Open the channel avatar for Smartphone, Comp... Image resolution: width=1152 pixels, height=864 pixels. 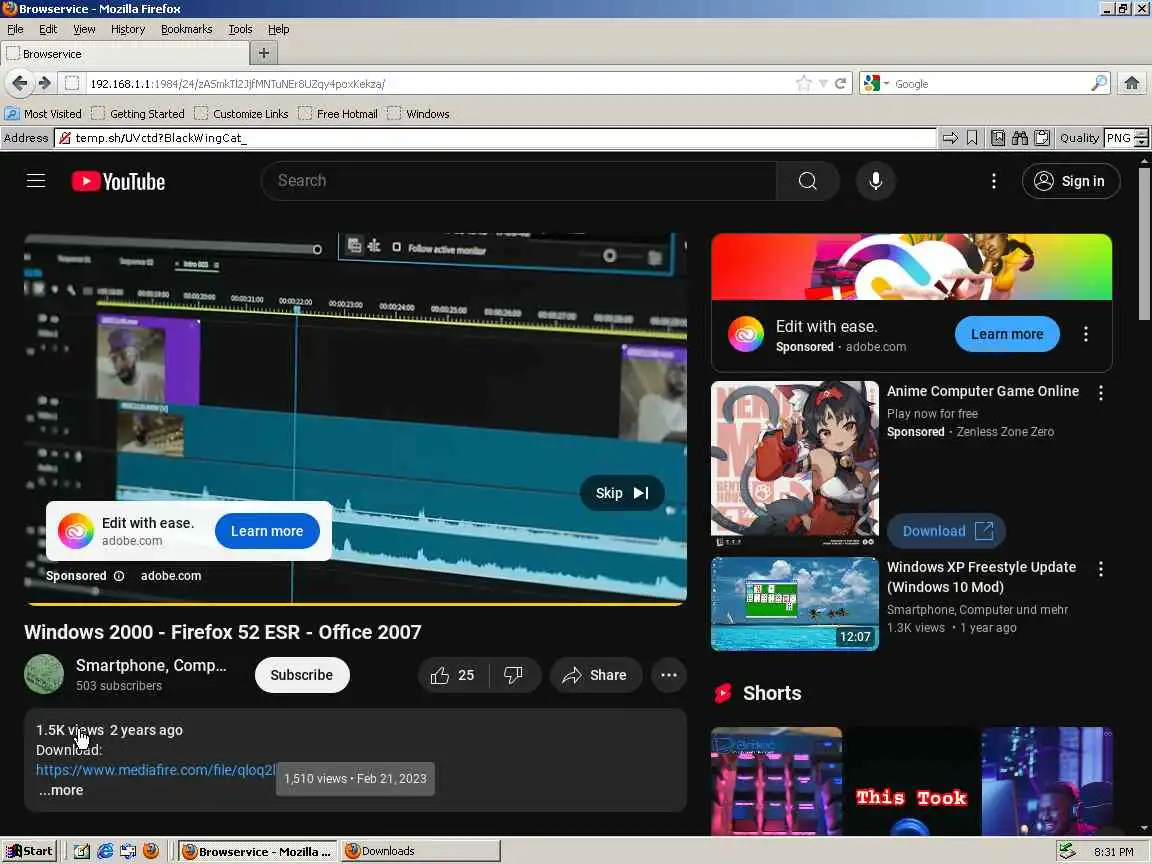point(44,674)
